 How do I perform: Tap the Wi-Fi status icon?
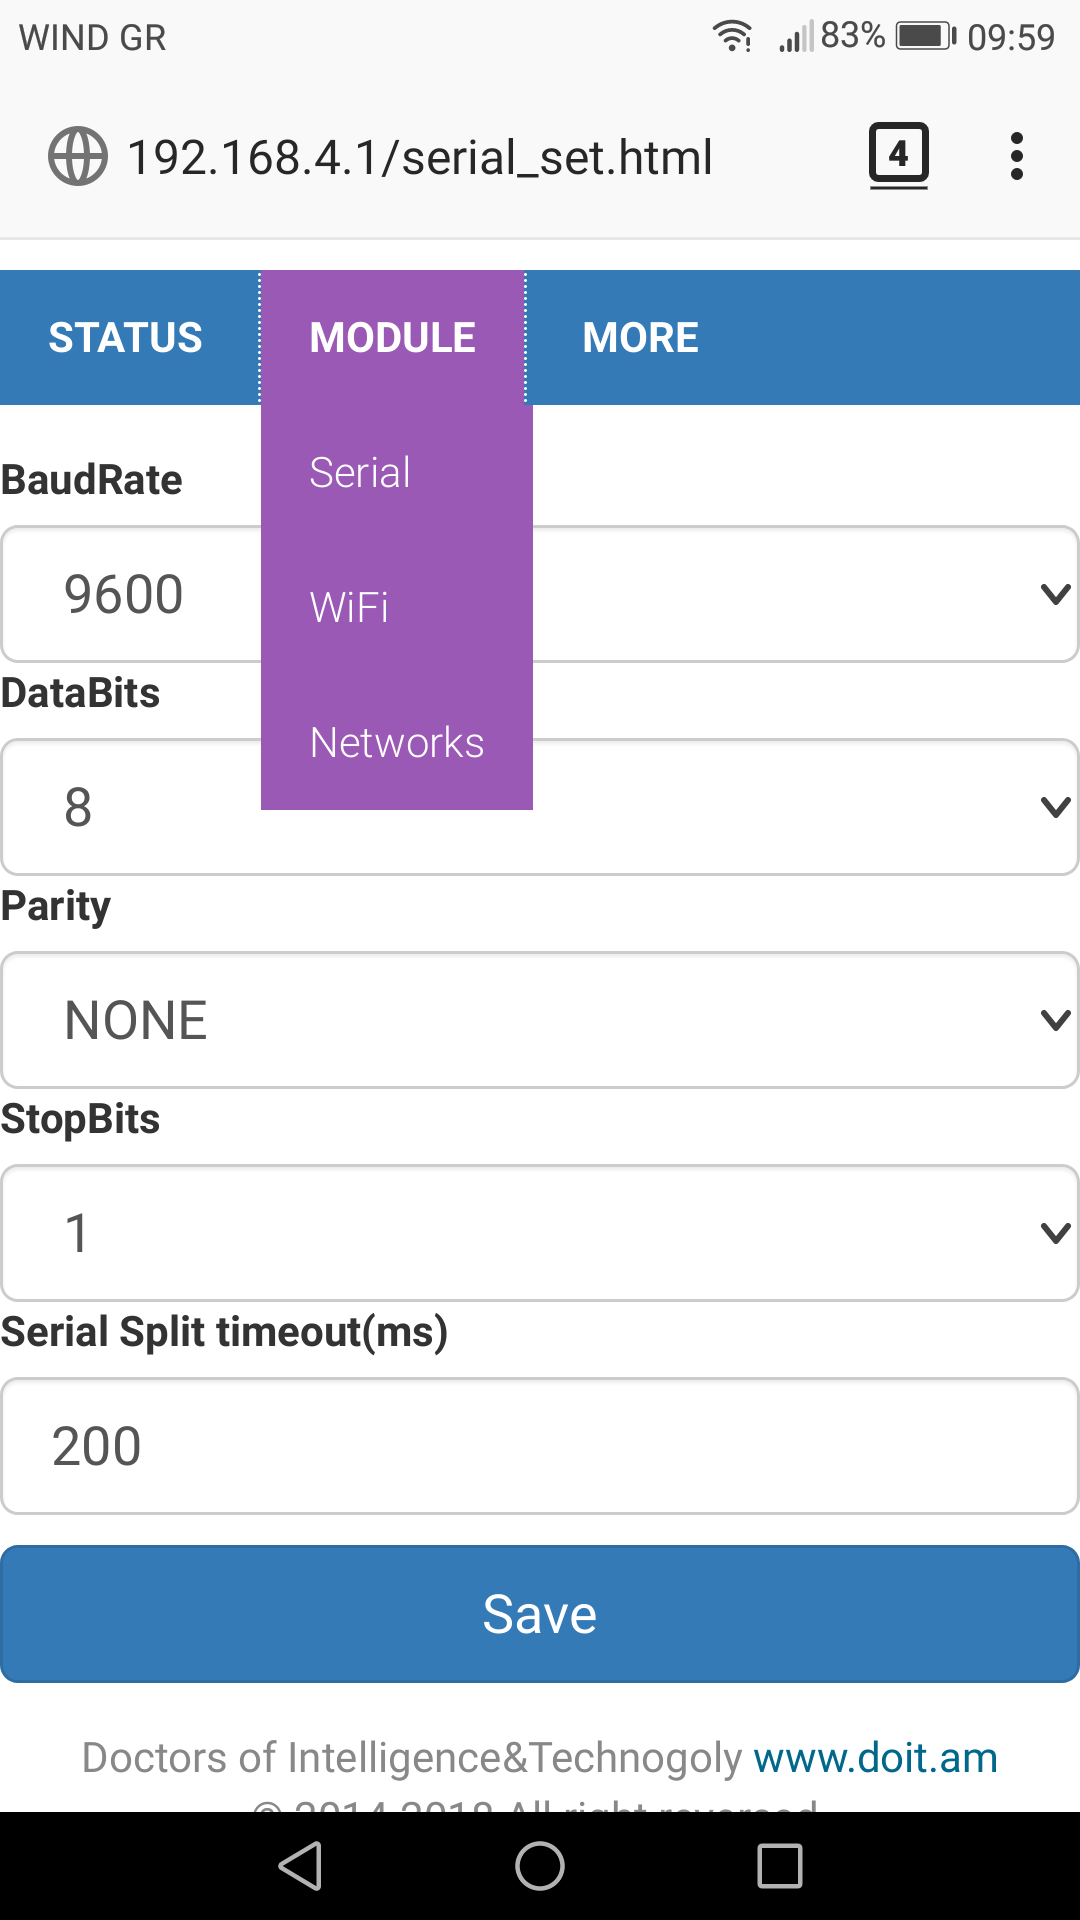click(732, 36)
